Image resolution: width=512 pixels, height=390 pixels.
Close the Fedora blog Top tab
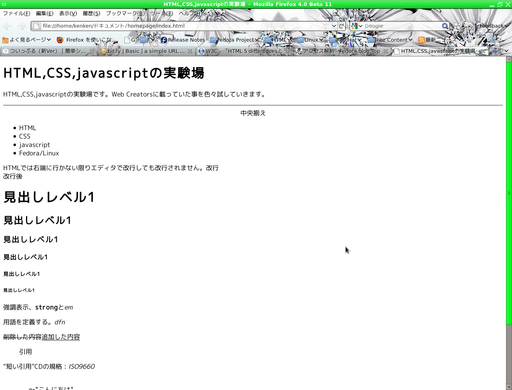click(386, 51)
